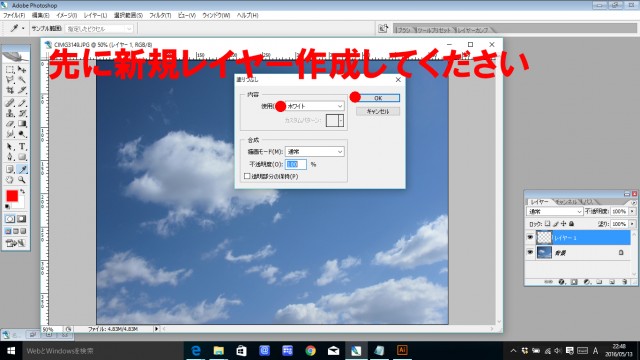
Task: Select the Gradient tool
Action: point(22,124)
